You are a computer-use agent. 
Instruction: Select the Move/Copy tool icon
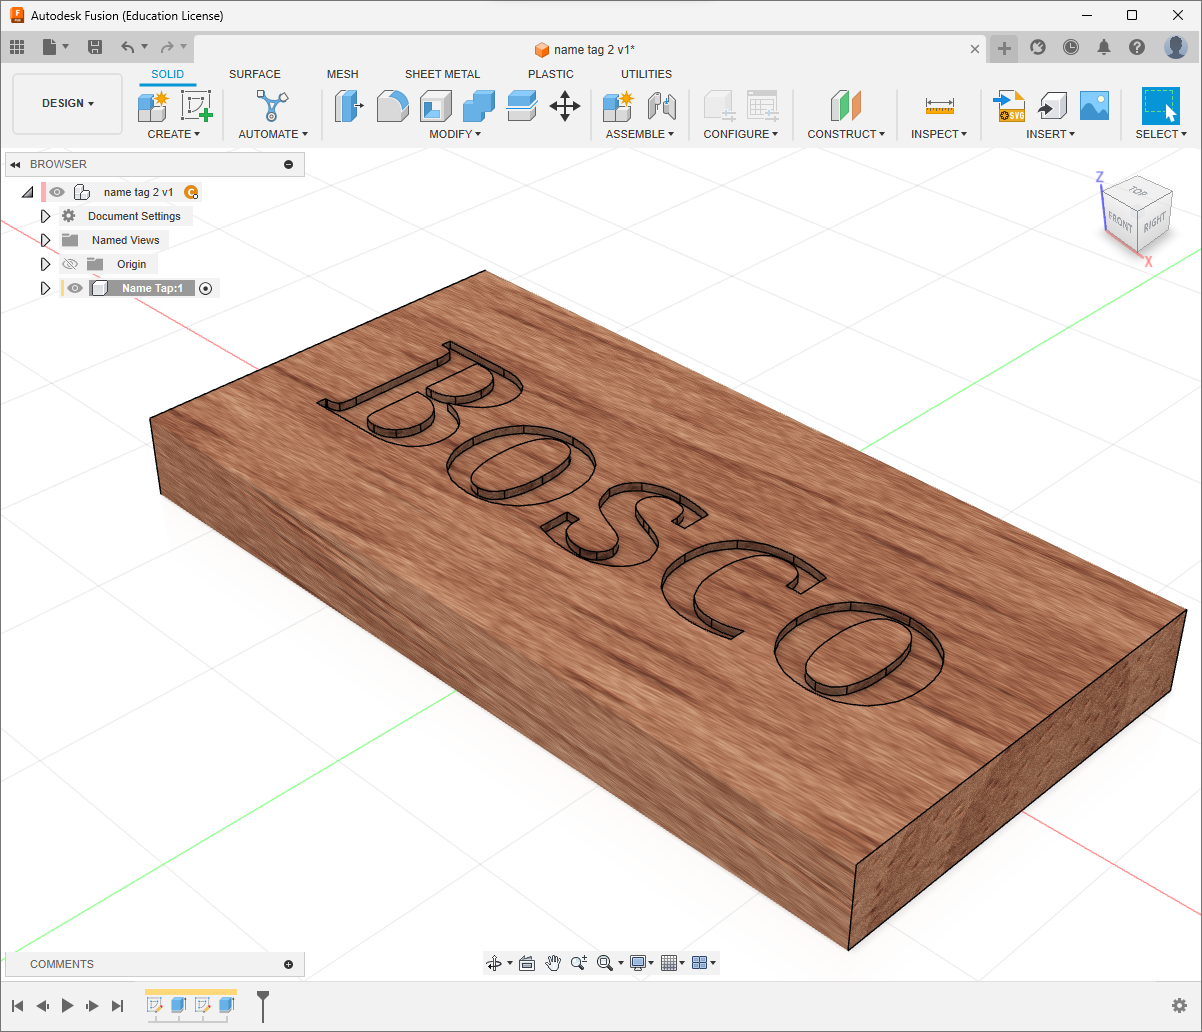pyautogui.click(x=565, y=105)
